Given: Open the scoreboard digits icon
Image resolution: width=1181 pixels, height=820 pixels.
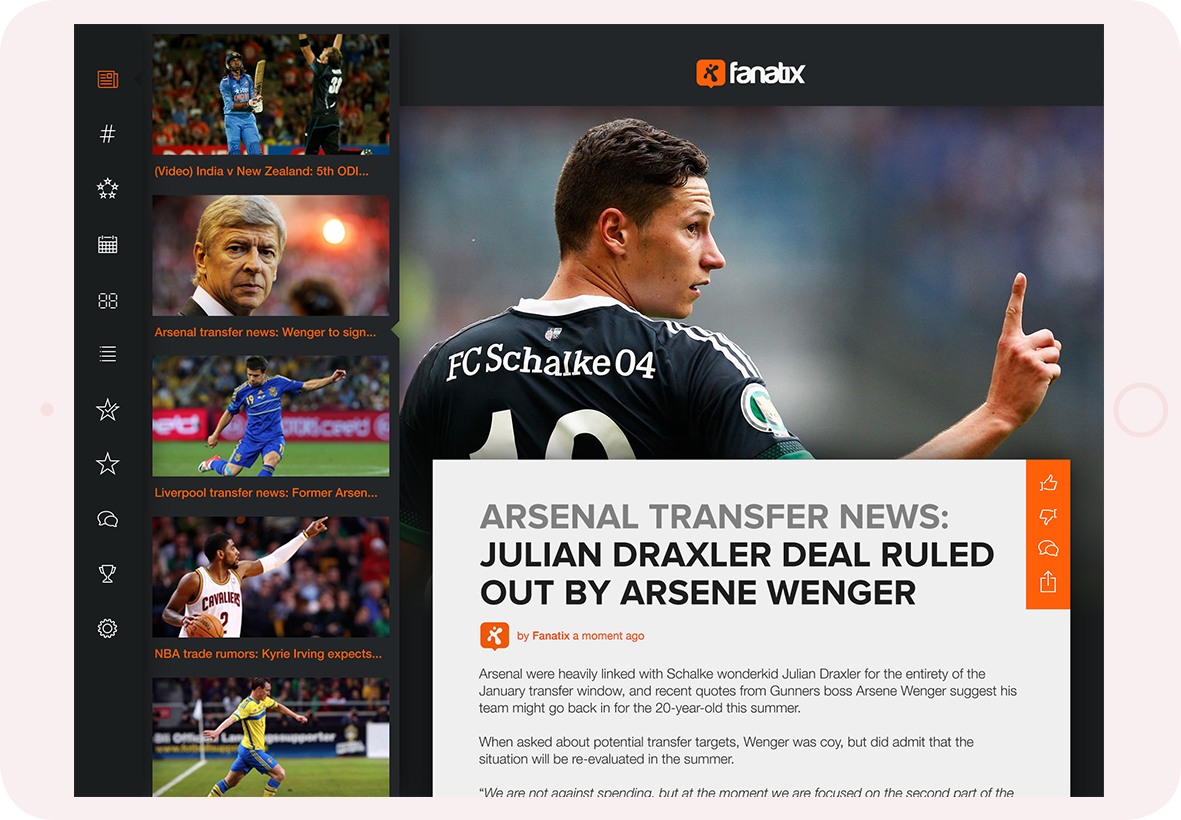Looking at the screenshot, I should click(x=108, y=300).
